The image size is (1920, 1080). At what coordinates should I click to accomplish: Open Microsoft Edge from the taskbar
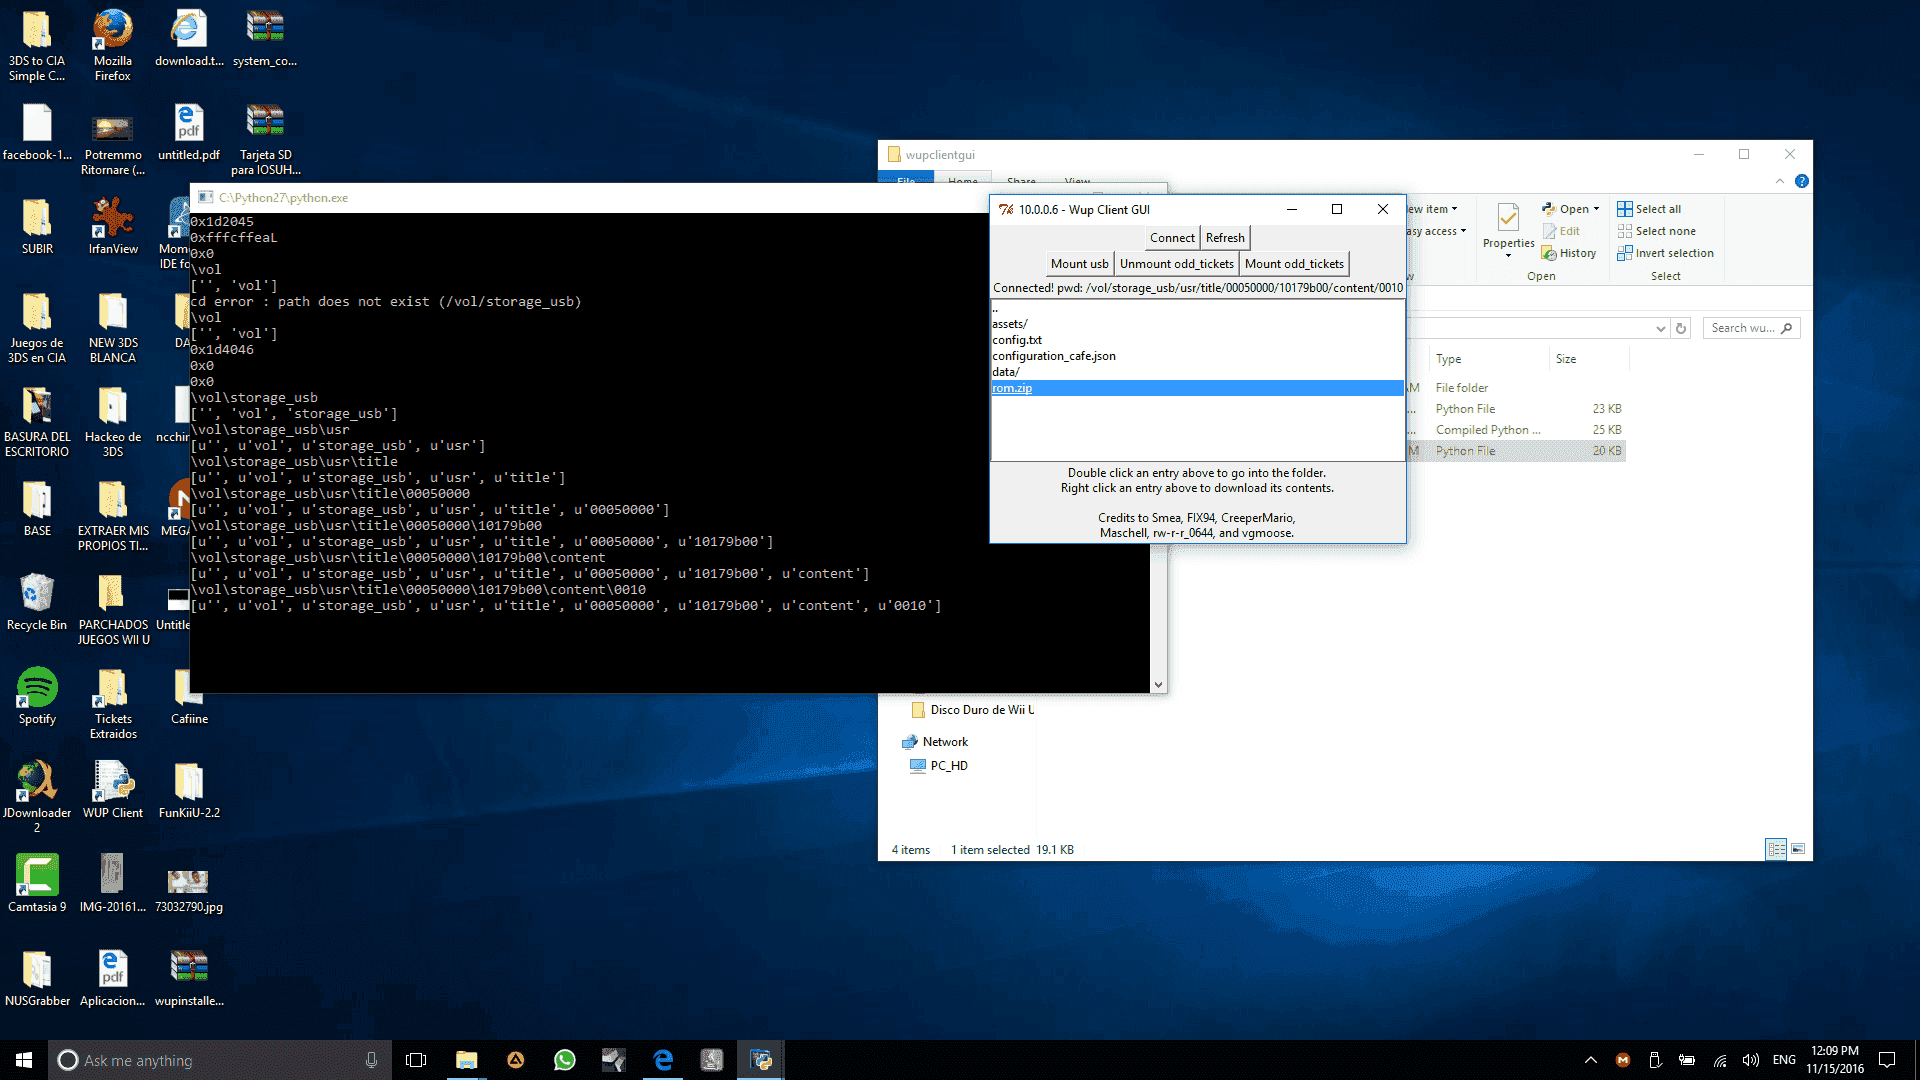click(x=663, y=1060)
